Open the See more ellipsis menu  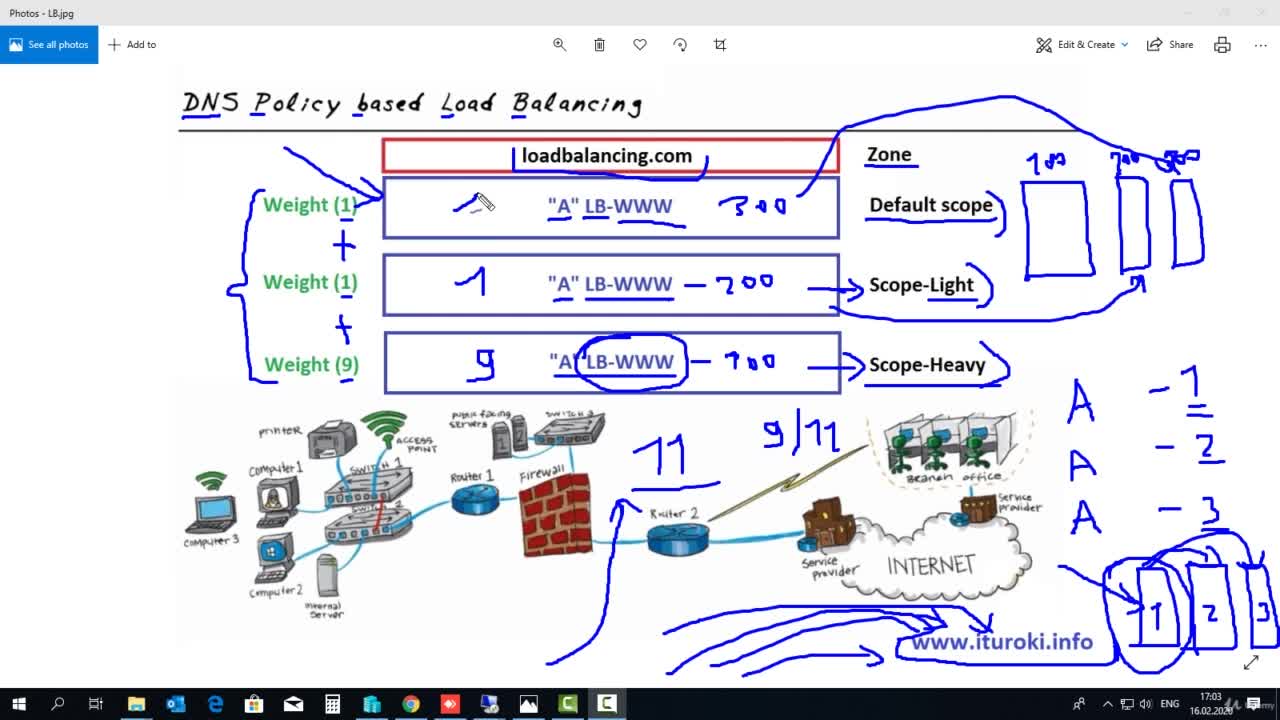tap(1260, 44)
